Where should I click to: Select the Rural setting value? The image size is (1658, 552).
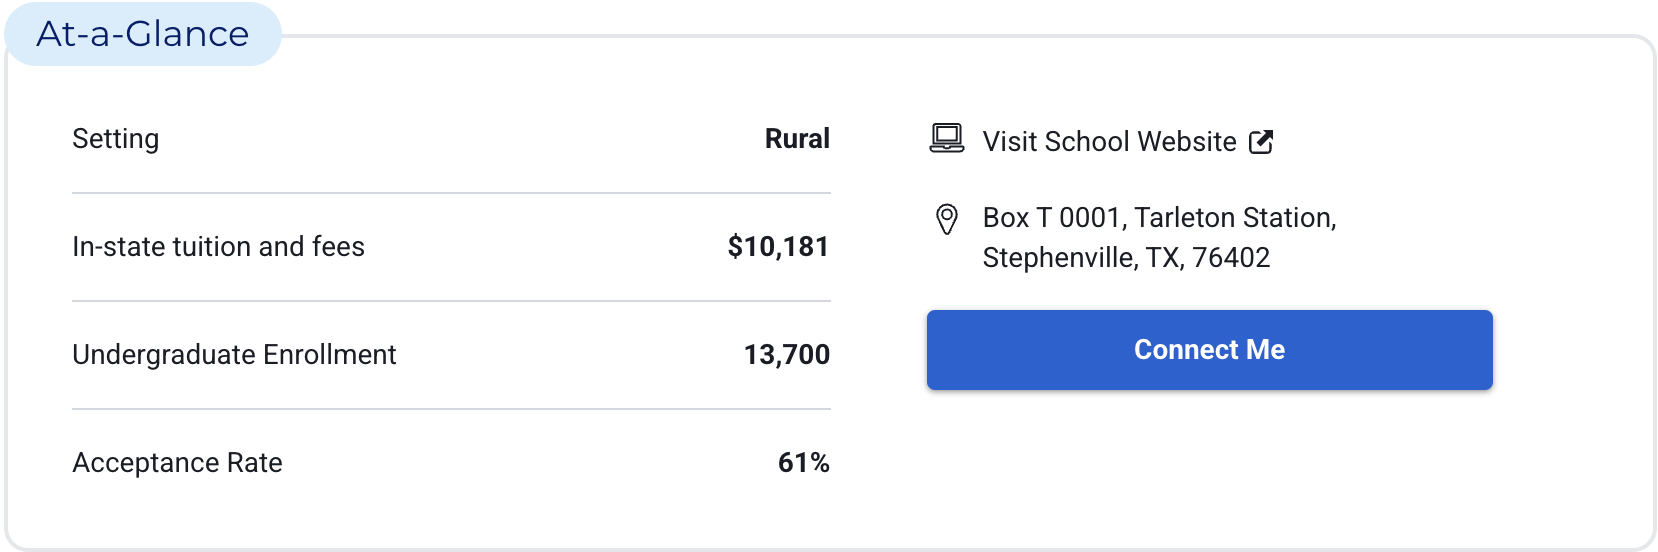tap(797, 139)
